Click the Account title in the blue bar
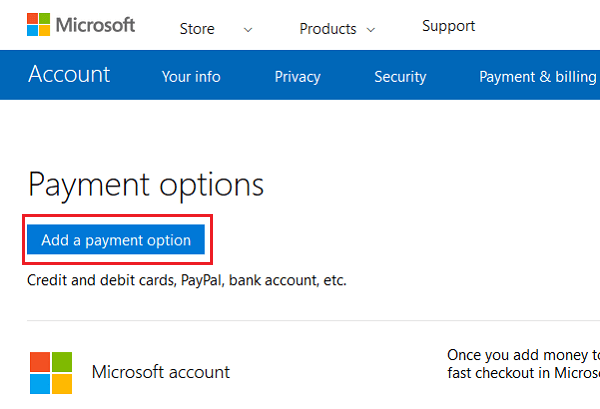 tap(70, 75)
